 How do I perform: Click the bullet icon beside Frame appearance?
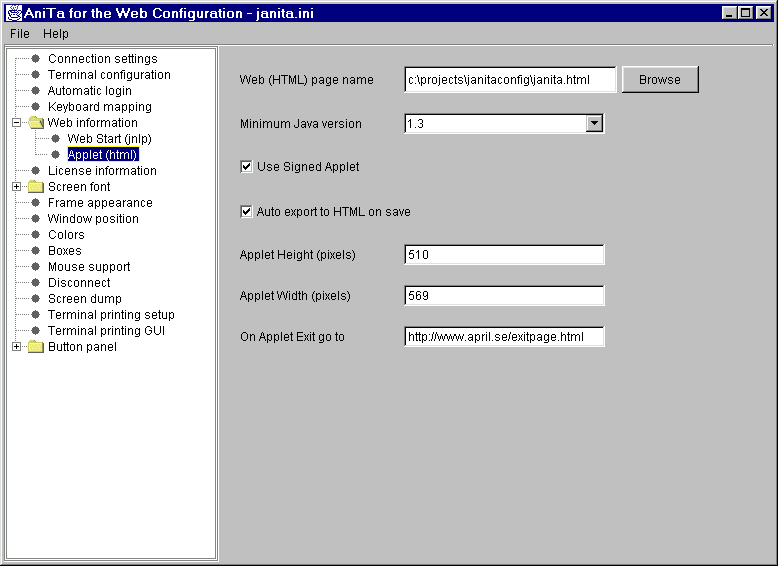[36, 202]
